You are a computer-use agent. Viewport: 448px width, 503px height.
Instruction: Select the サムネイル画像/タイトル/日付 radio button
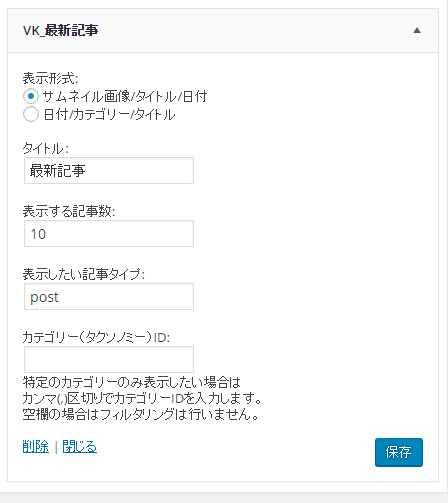(x=31, y=96)
